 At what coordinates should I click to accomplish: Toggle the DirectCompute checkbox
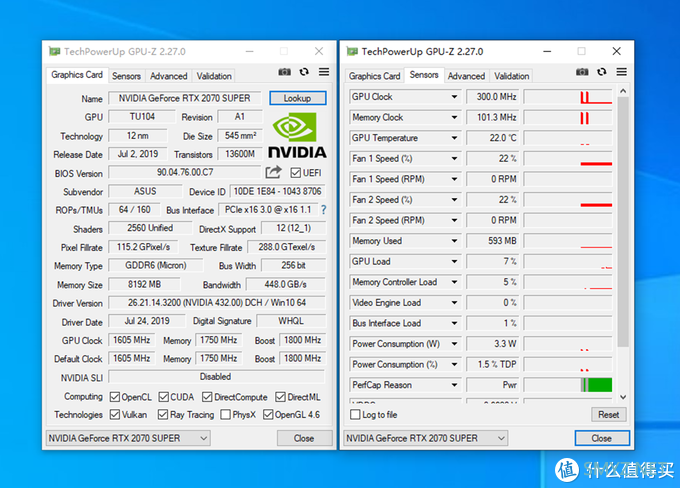[x=207, y=397]
